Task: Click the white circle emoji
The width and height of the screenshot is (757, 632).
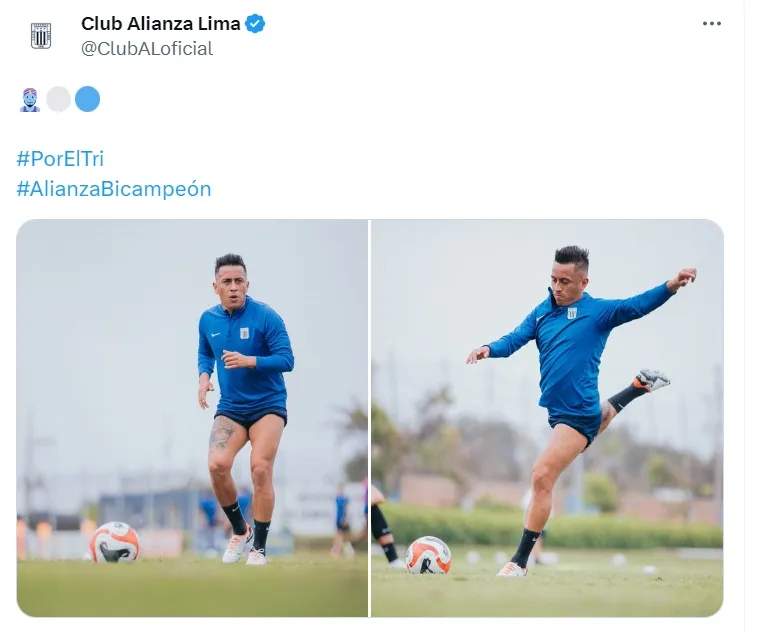Action: [x=58, y=99]
